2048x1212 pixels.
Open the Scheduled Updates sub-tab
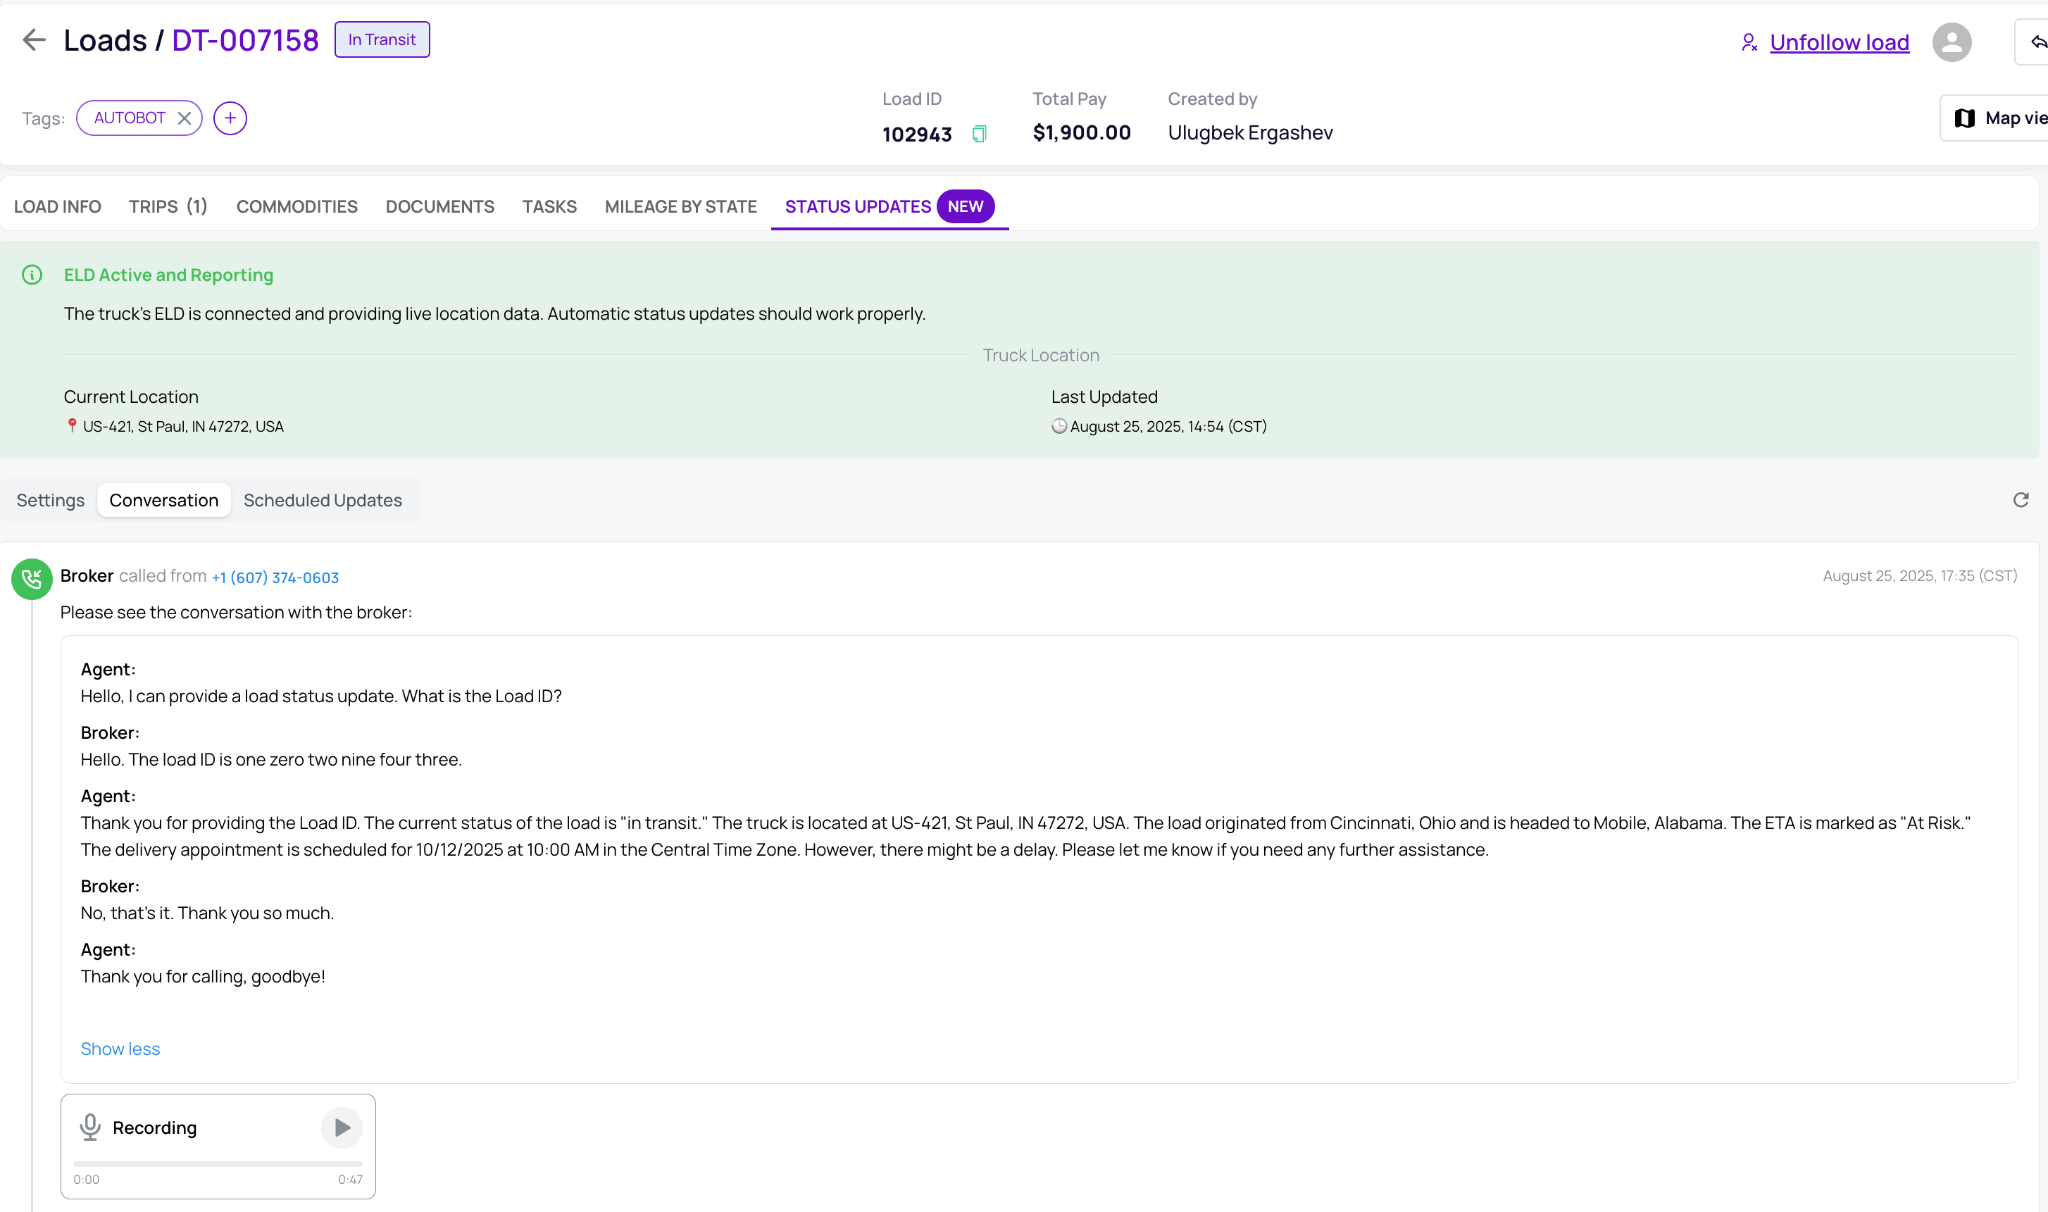point(323,500)
